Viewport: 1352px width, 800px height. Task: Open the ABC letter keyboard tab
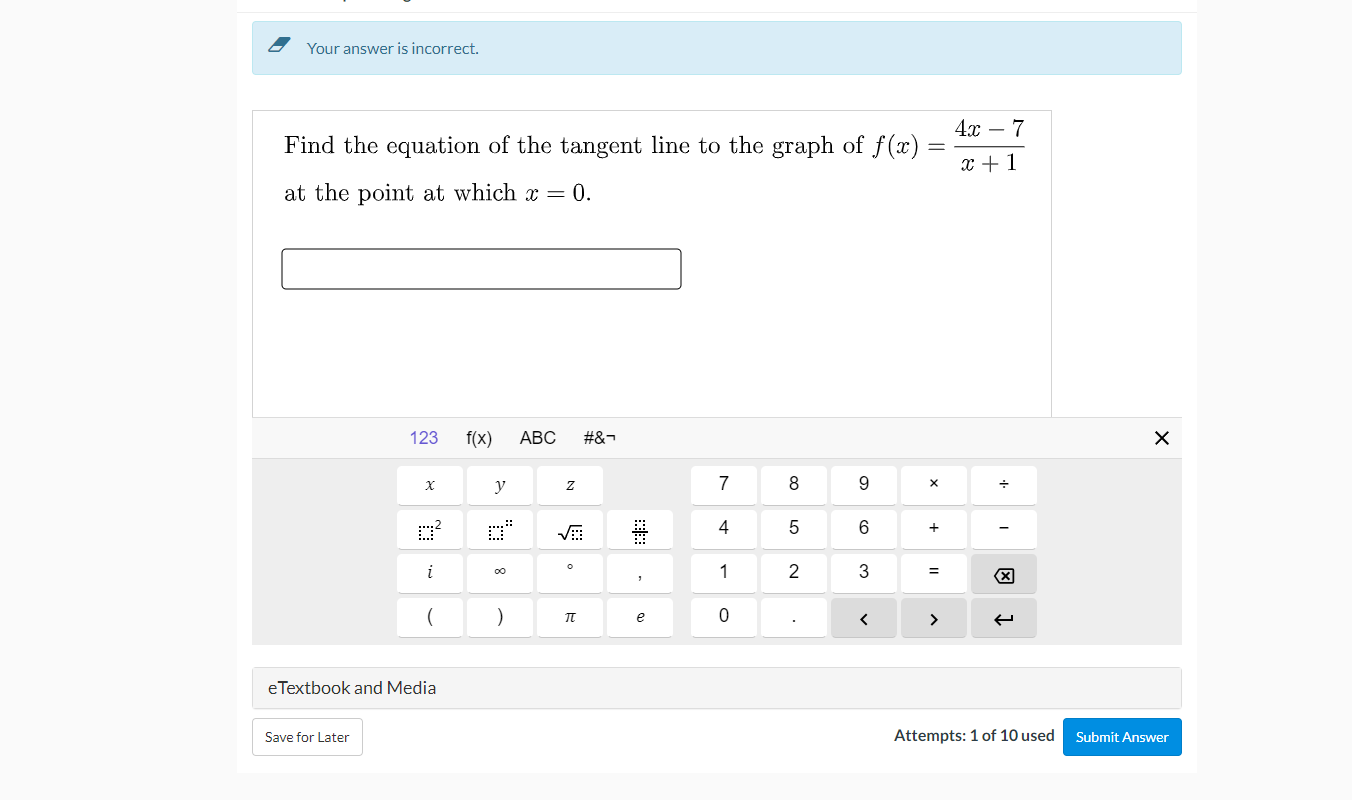pos(538,437)
